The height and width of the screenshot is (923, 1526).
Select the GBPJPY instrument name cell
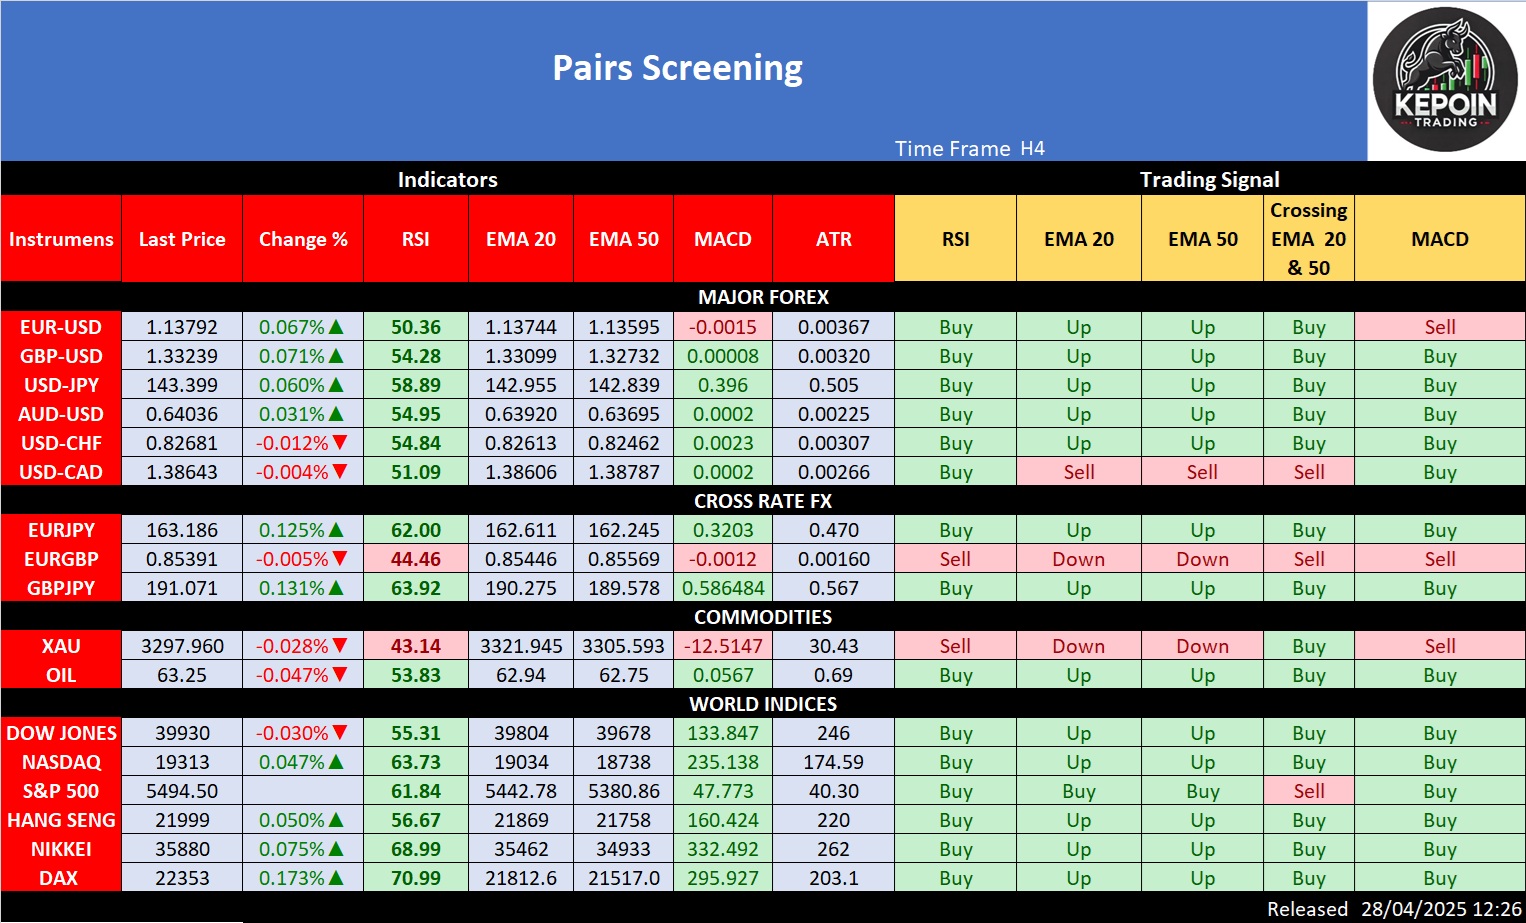click(x=61, y=588)
